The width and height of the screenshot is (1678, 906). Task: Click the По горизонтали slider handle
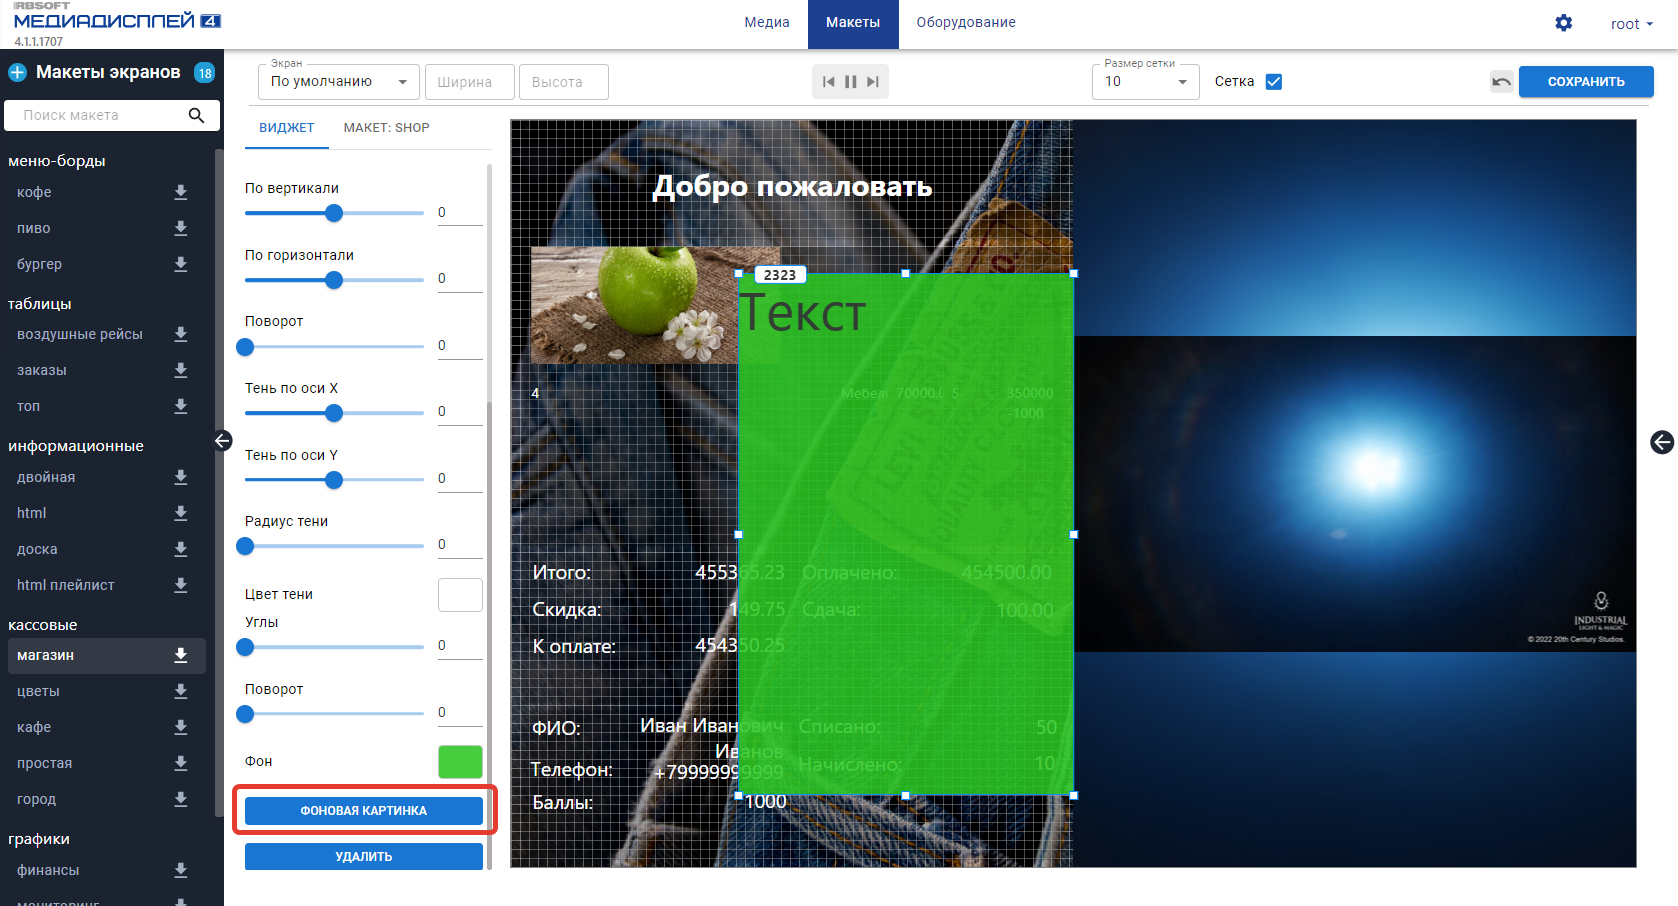coord(334,280)
